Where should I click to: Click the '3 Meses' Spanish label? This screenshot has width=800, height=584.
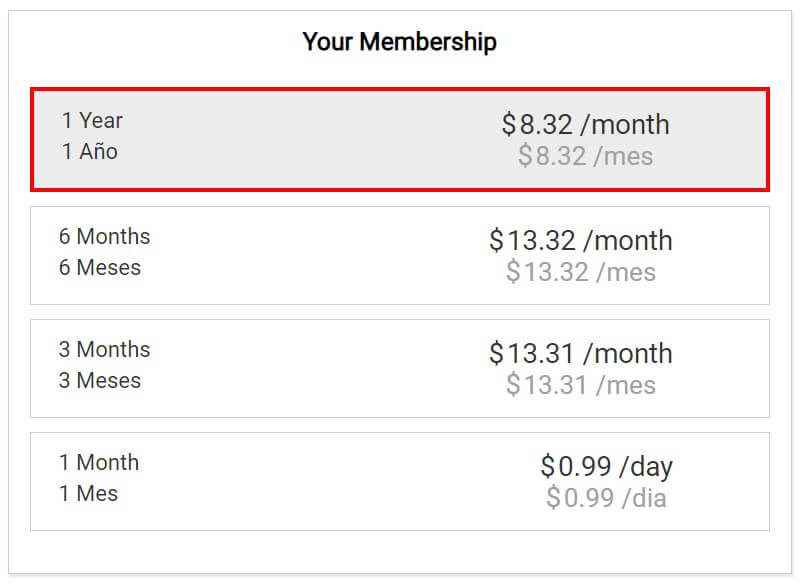100,380
